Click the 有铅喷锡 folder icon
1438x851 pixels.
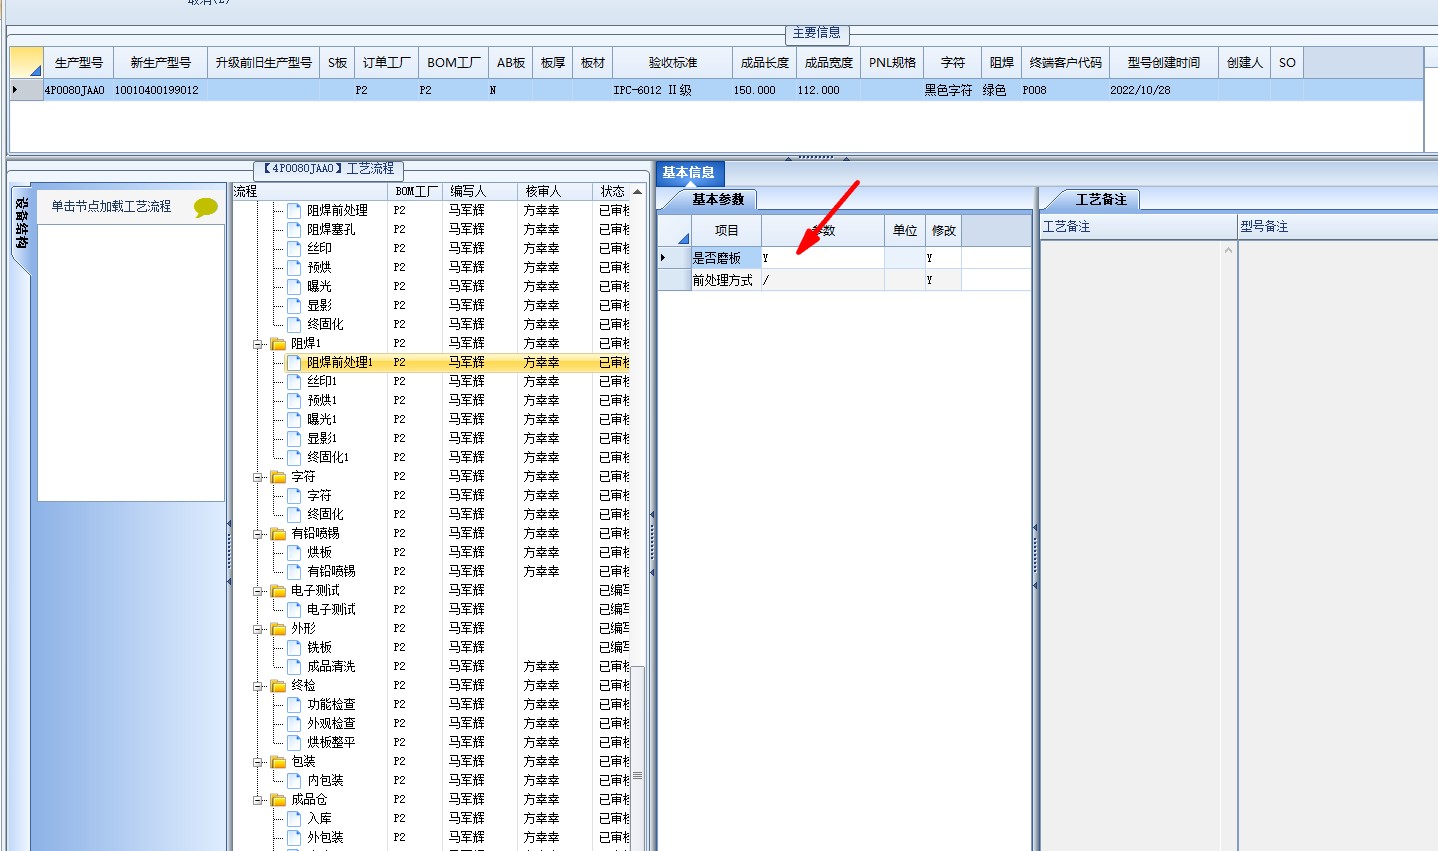[279, 534]
